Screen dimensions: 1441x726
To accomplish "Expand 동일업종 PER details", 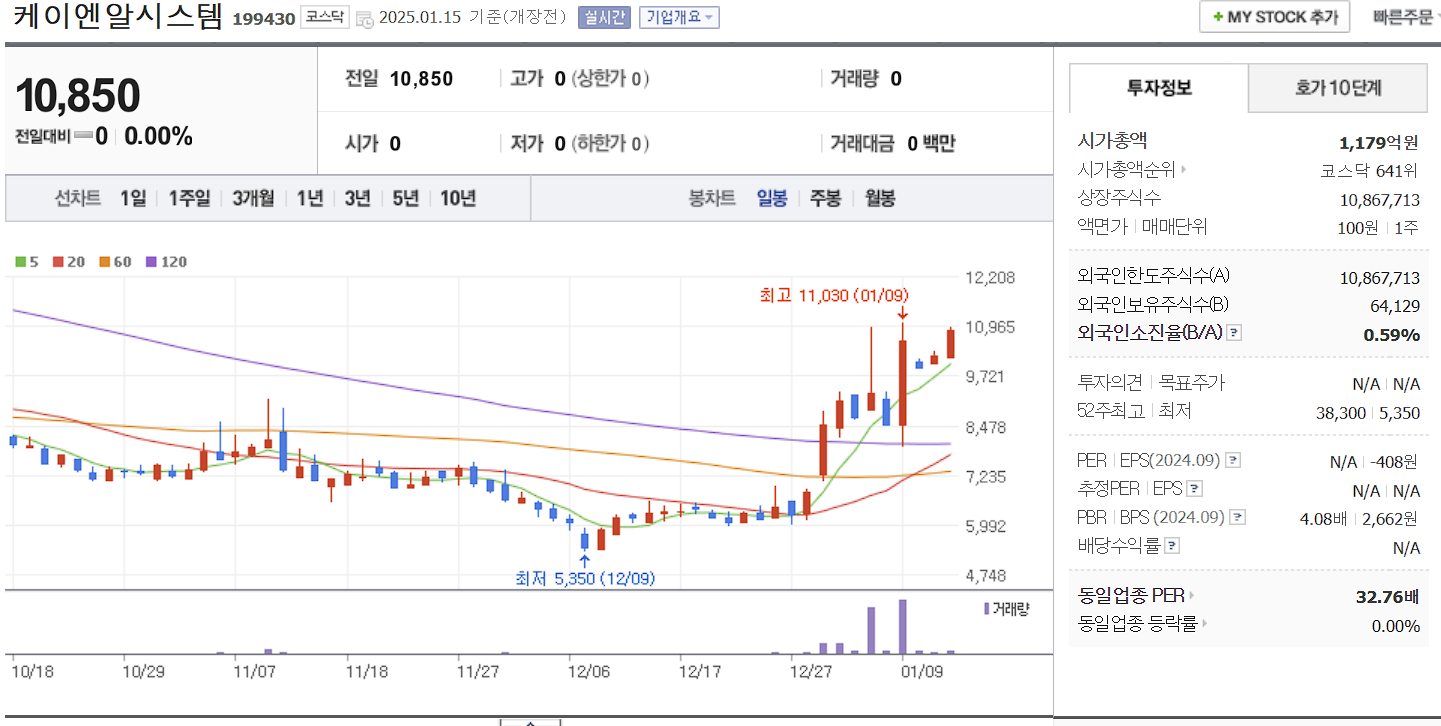I will pyautogui.click(x=1193, y=594).
